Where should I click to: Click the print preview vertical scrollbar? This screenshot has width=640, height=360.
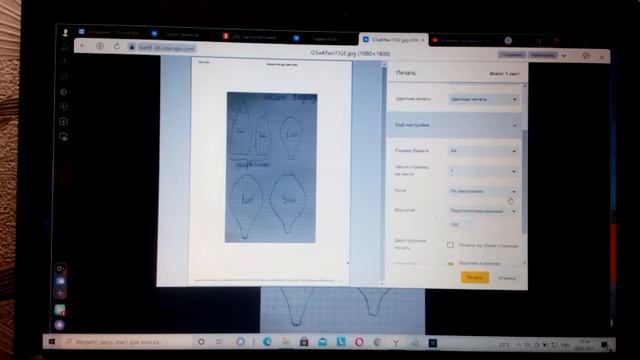(x=384, y=173)
